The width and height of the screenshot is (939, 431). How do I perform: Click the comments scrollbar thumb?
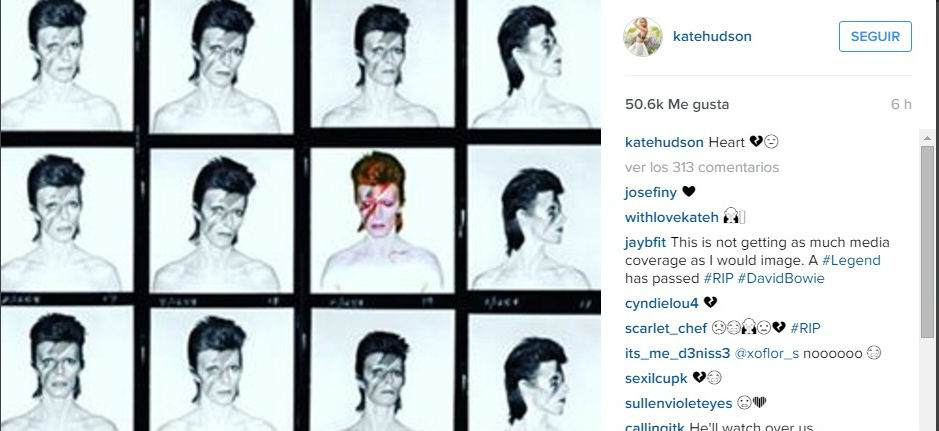pos(928,242)
